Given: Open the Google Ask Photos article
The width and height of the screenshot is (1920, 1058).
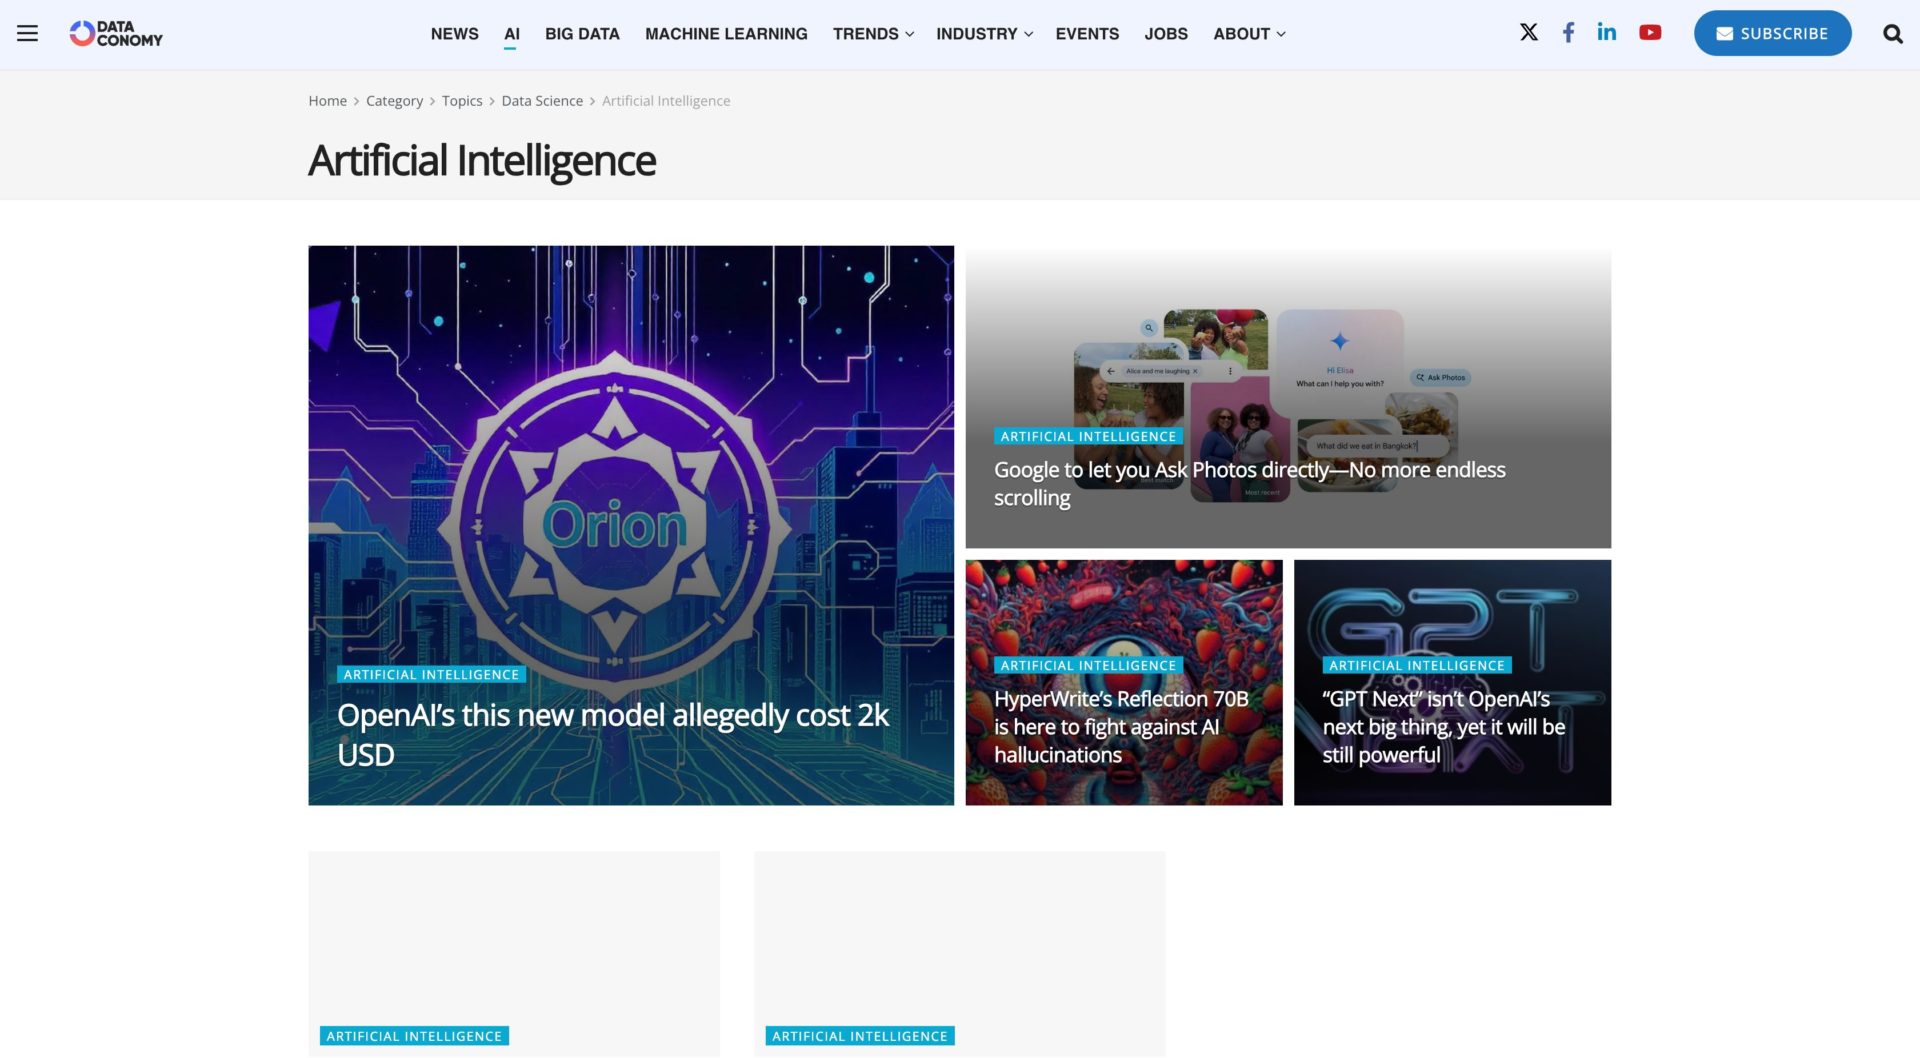Looking at the screenshot, I should click(x=1249, y=483).
